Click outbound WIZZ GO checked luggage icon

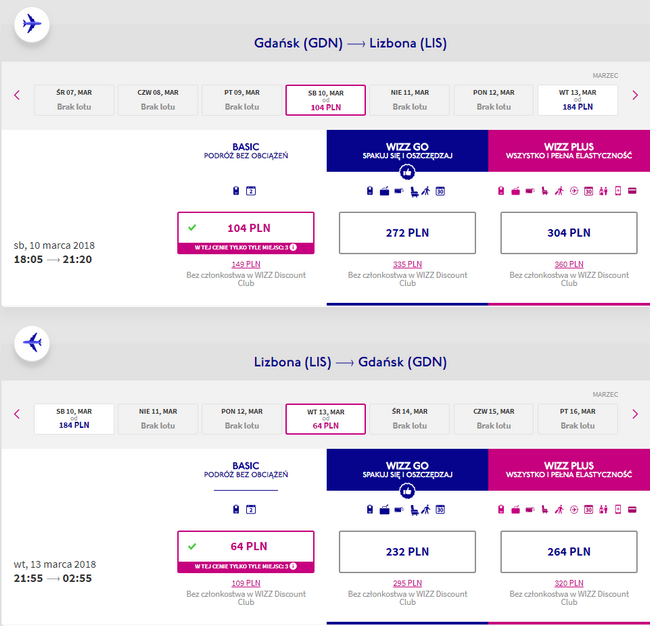point(399,191)
